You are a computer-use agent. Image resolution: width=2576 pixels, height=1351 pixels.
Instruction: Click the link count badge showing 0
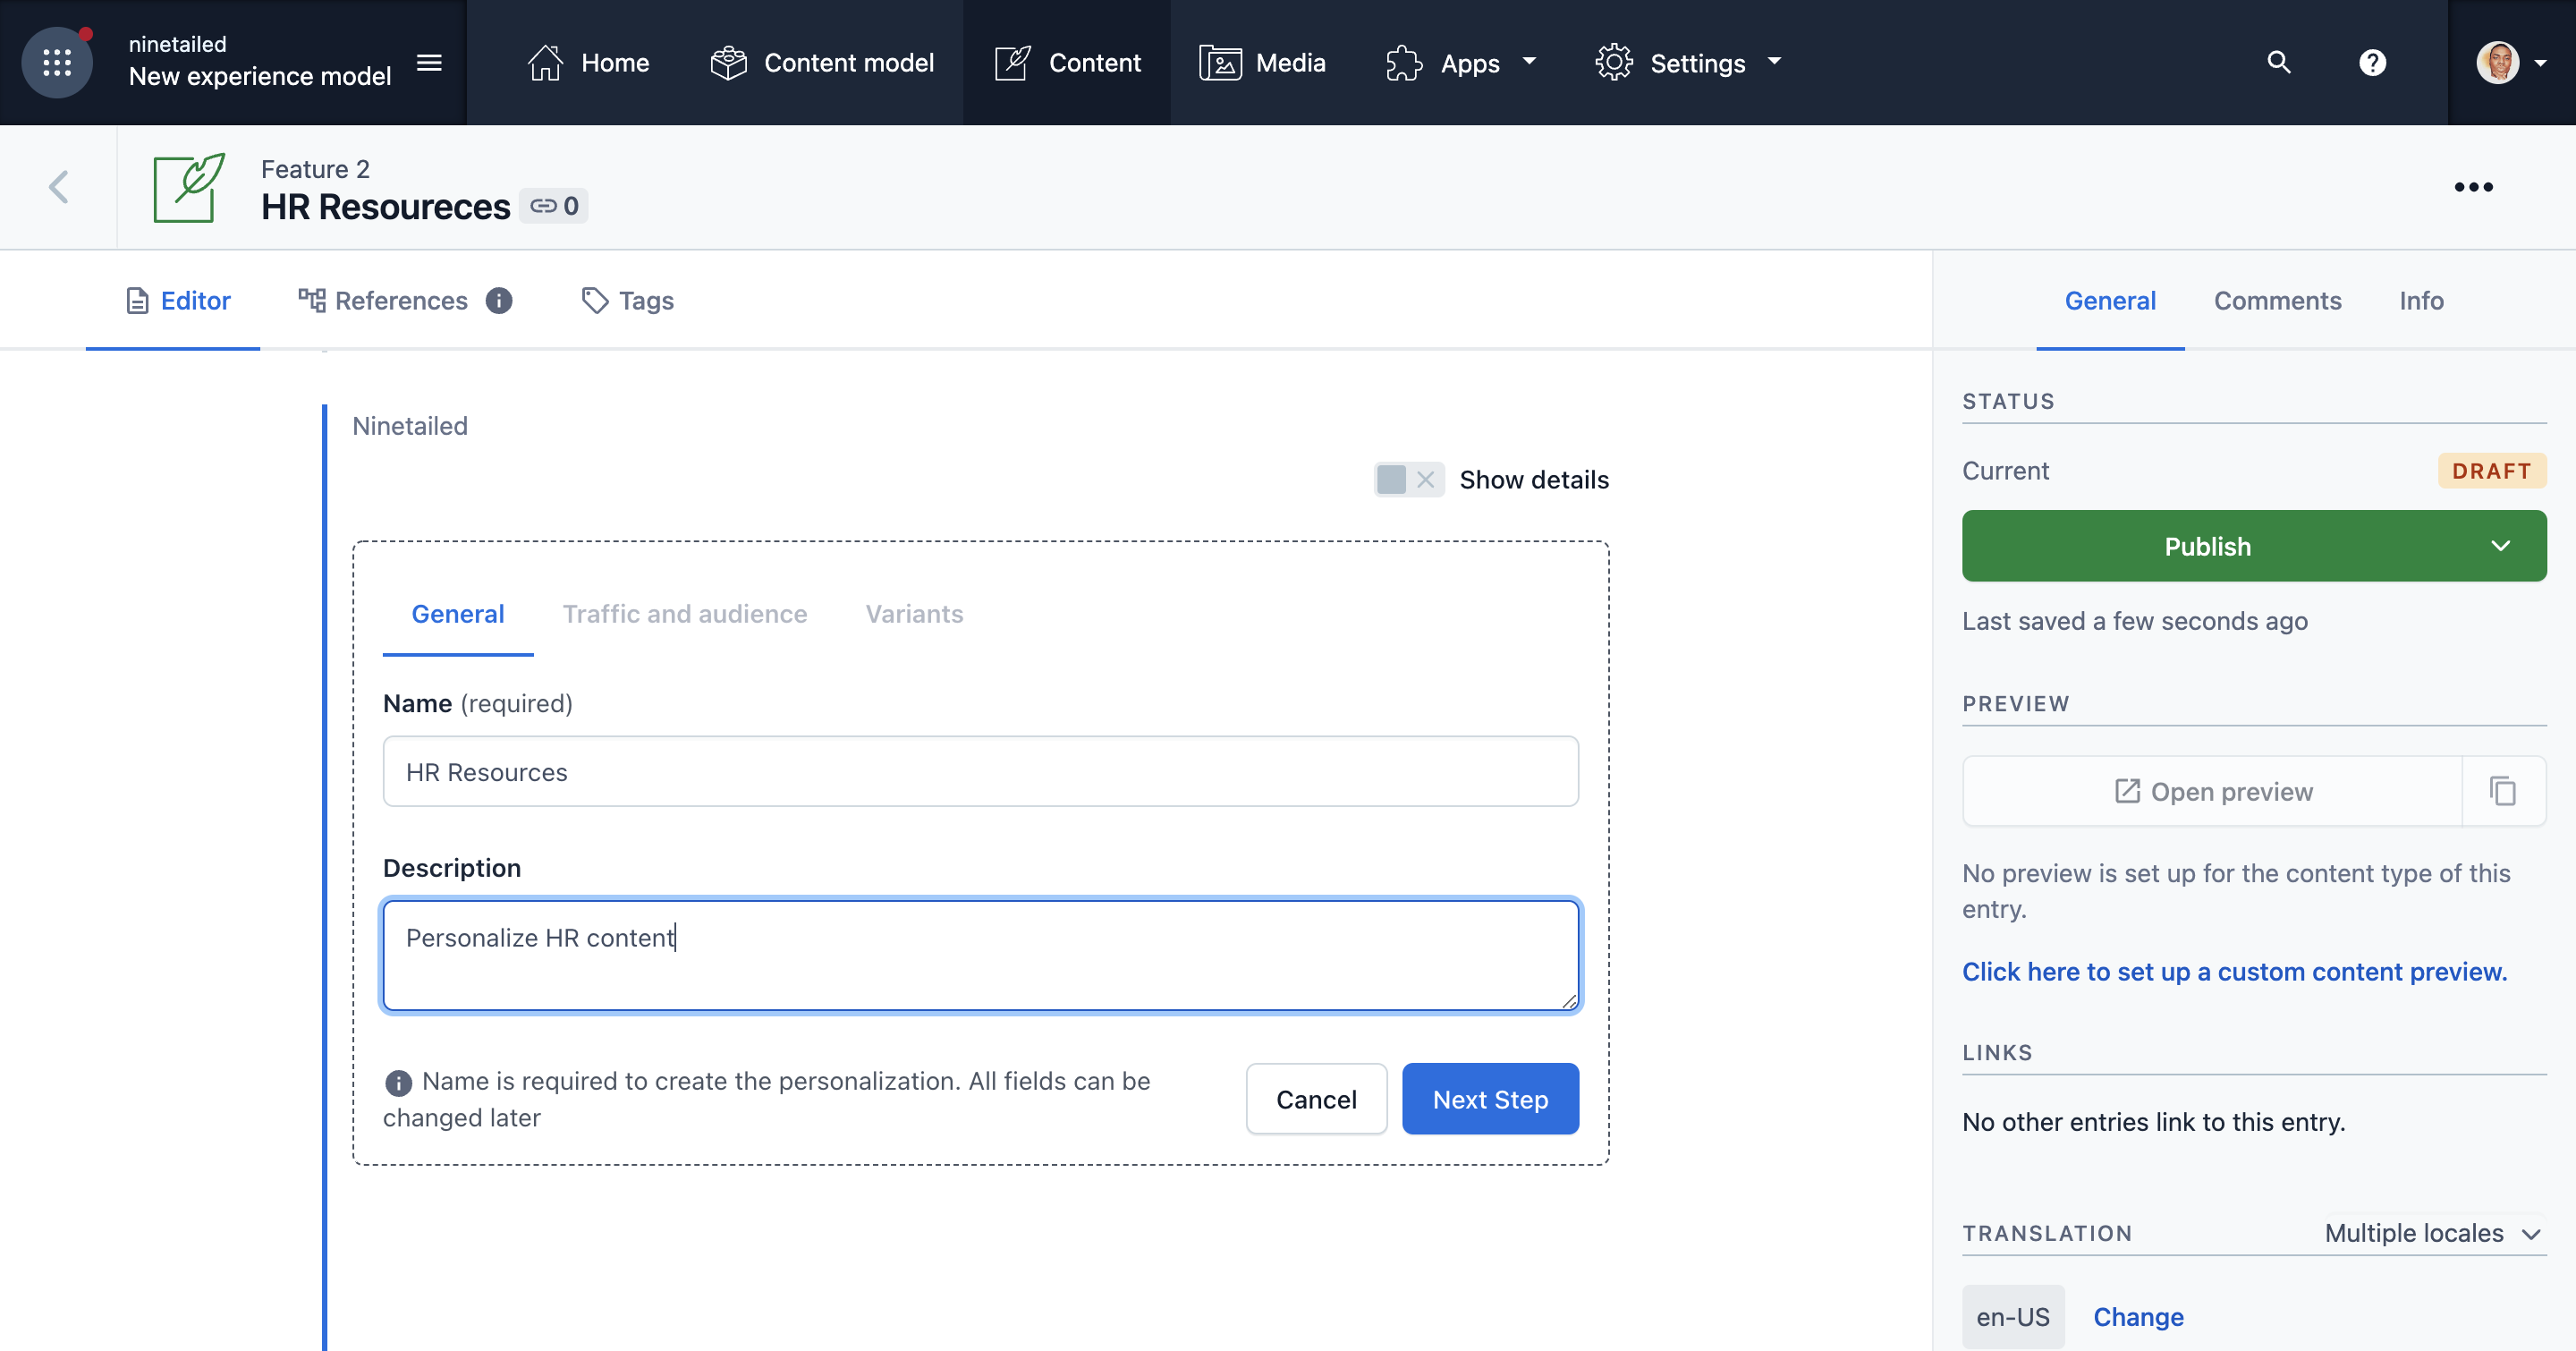(554, 206)
